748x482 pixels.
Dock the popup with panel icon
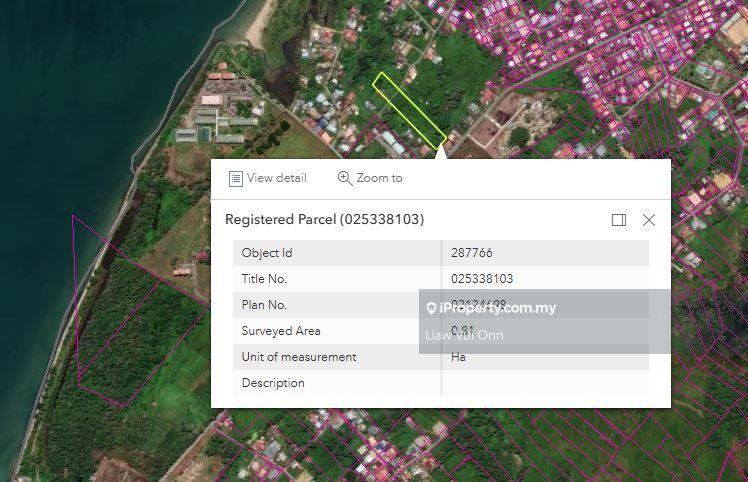point(619,220)
